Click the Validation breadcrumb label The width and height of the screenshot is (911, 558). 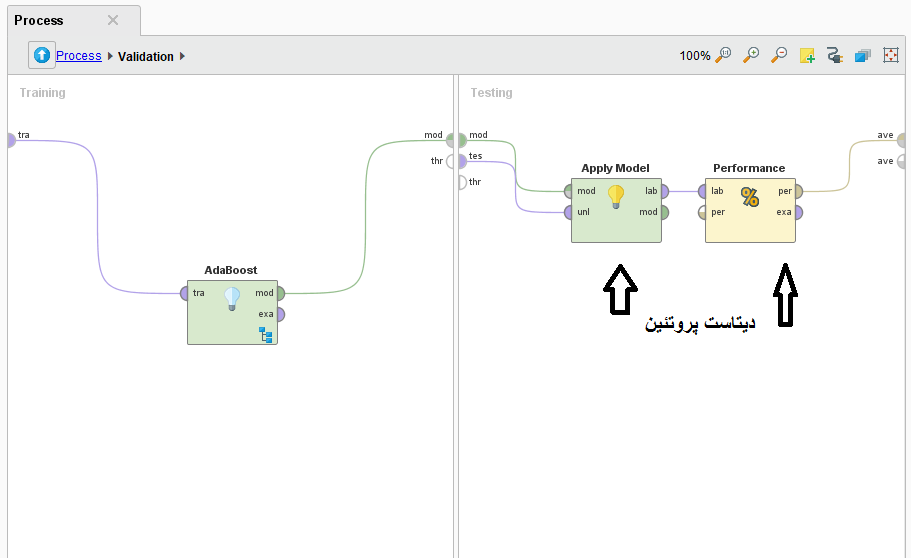(x=146, y=57)
